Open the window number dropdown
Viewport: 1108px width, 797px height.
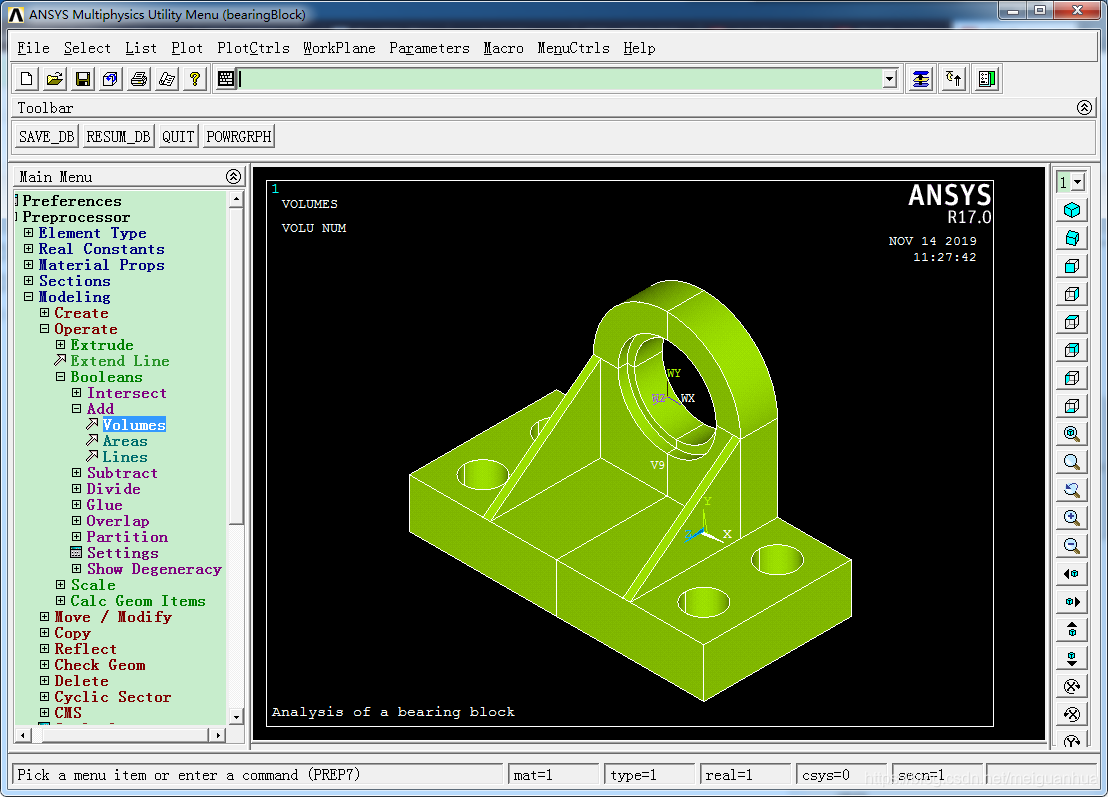pos(1078,182)
